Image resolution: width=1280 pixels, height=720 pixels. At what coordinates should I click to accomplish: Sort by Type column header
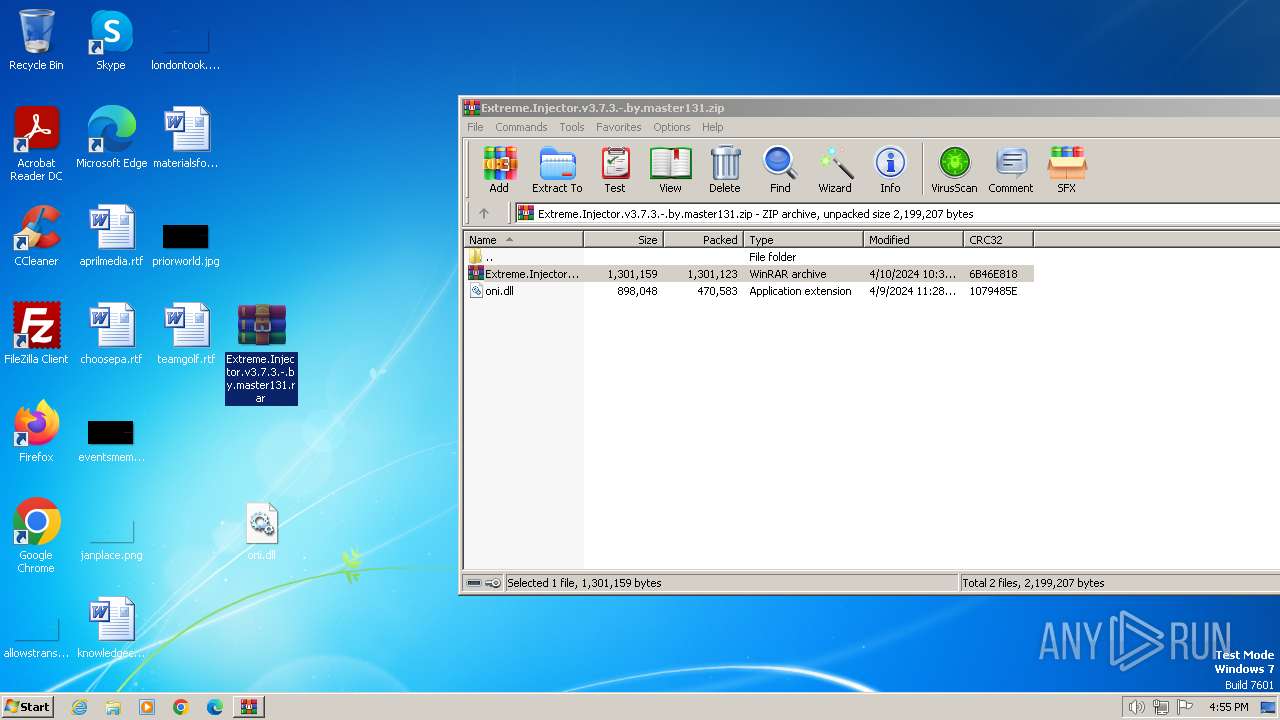804,239
